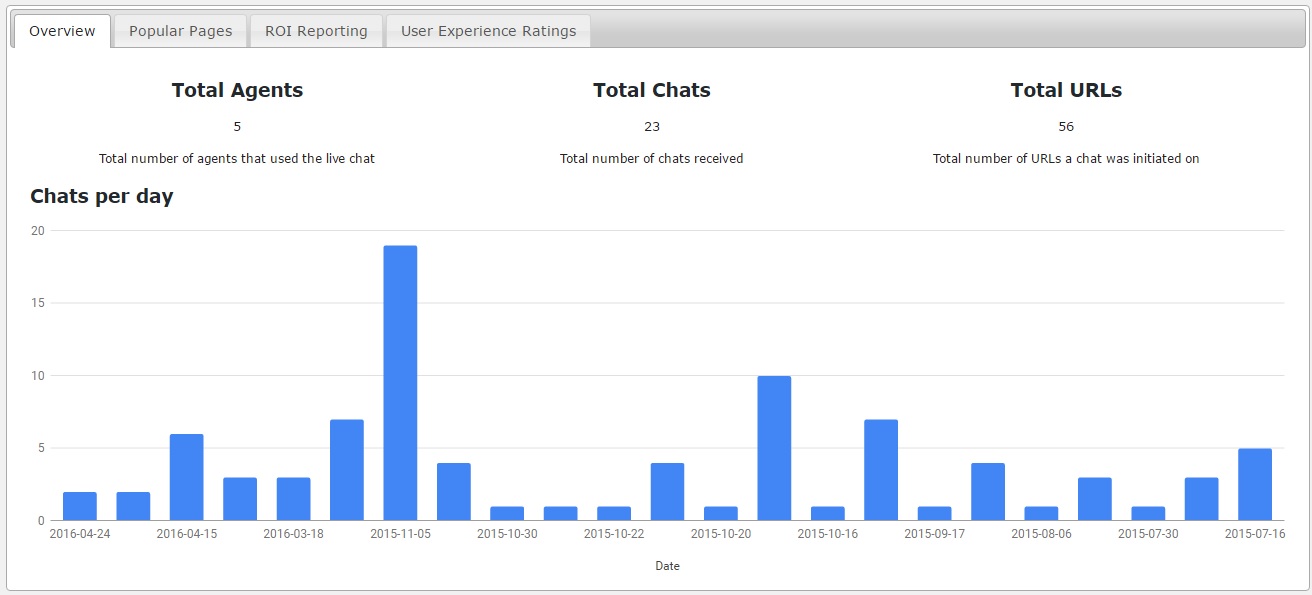The height and width of the screenshot is (595, 1312).
Task: Go to User Experience Ratings tab
Action: click(x=488, y=31)
